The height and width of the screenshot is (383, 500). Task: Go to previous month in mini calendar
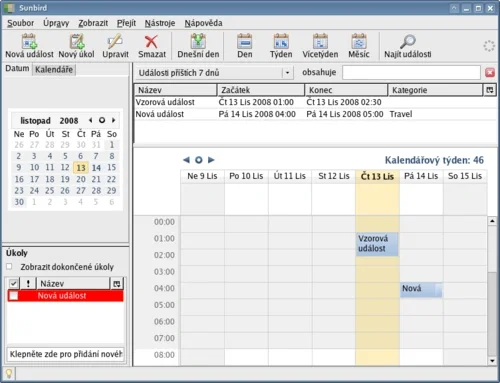click(x=90, y=120)
